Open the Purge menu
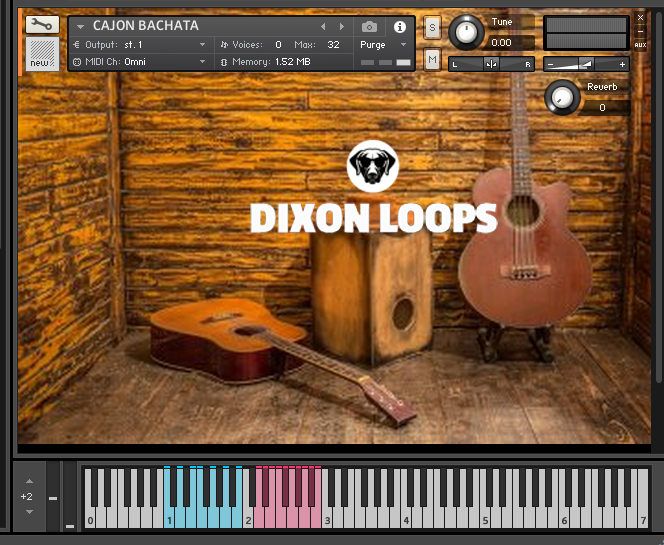664x545 pixels. pyautogui.click(x=385, y=45)
